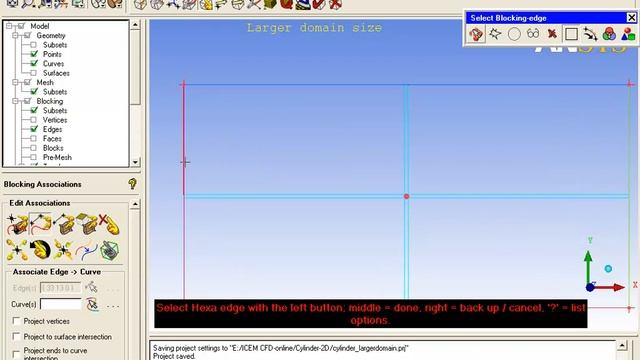This screenshot has height=360, width=640.
Task: Close the Select Blocking-edge toolbar
Action: pos(631,18)
